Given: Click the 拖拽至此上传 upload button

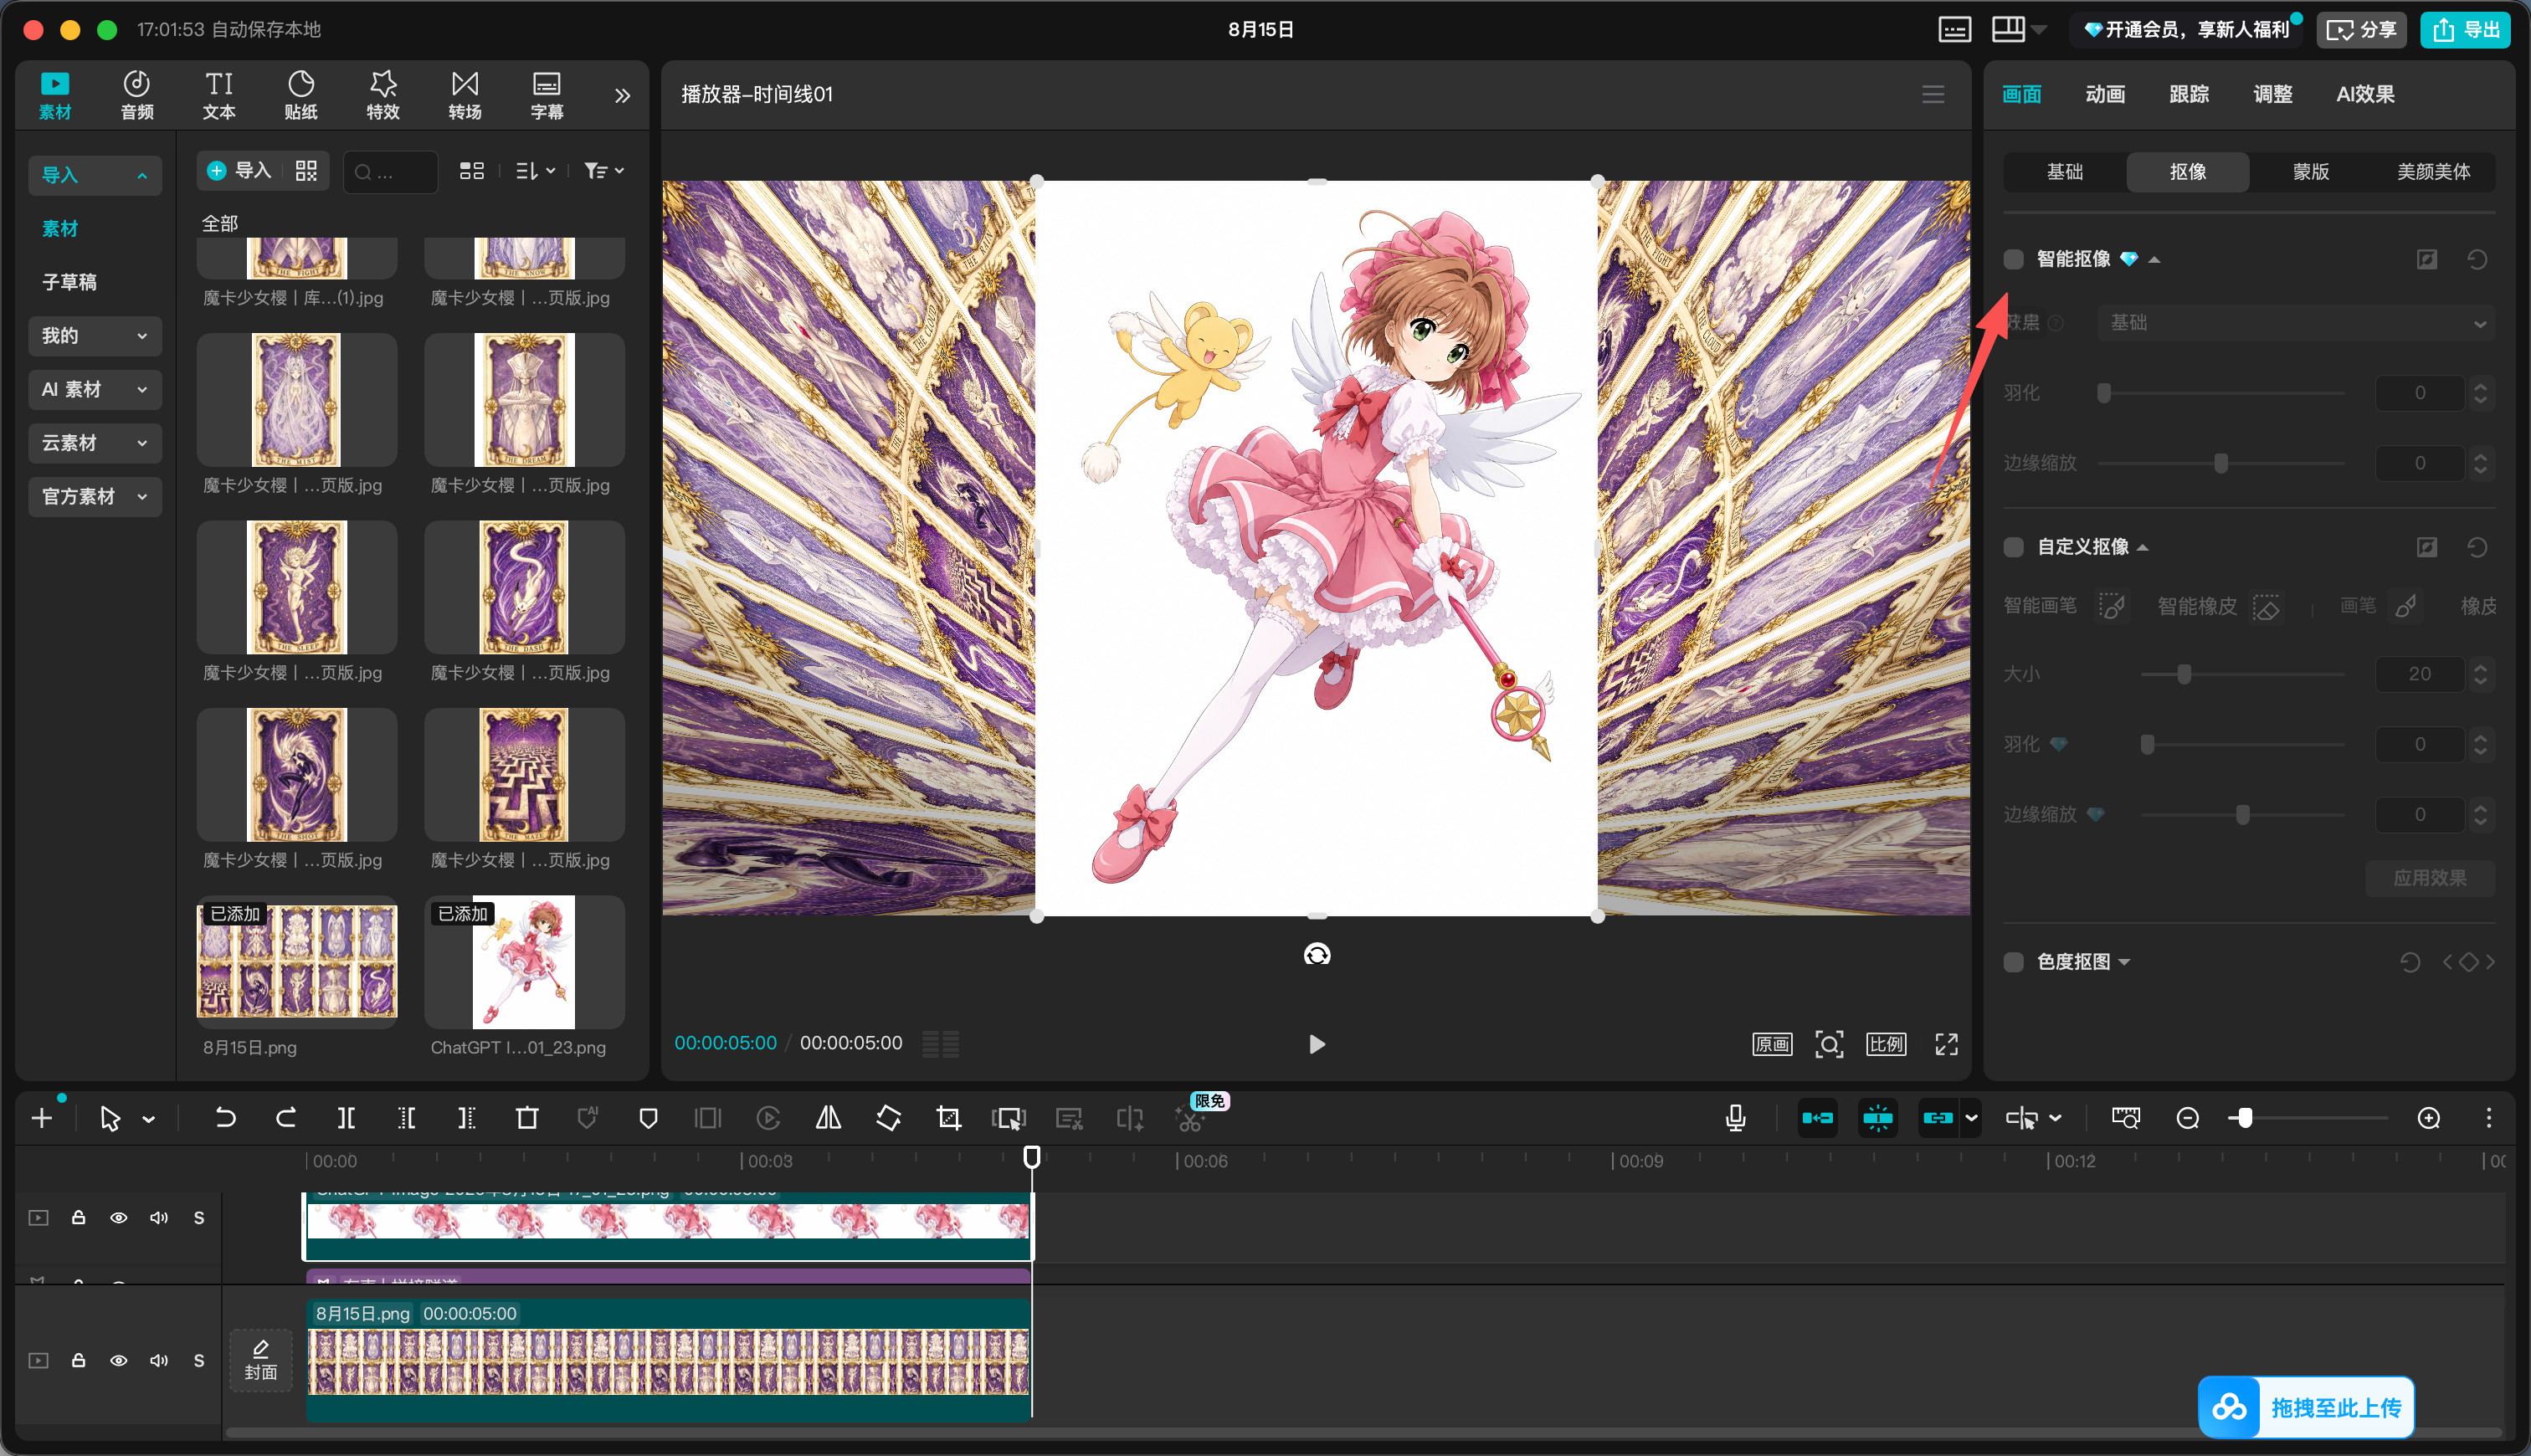Looking at the screenshot, I should pyautogui.click(x=2306, y=1407).
